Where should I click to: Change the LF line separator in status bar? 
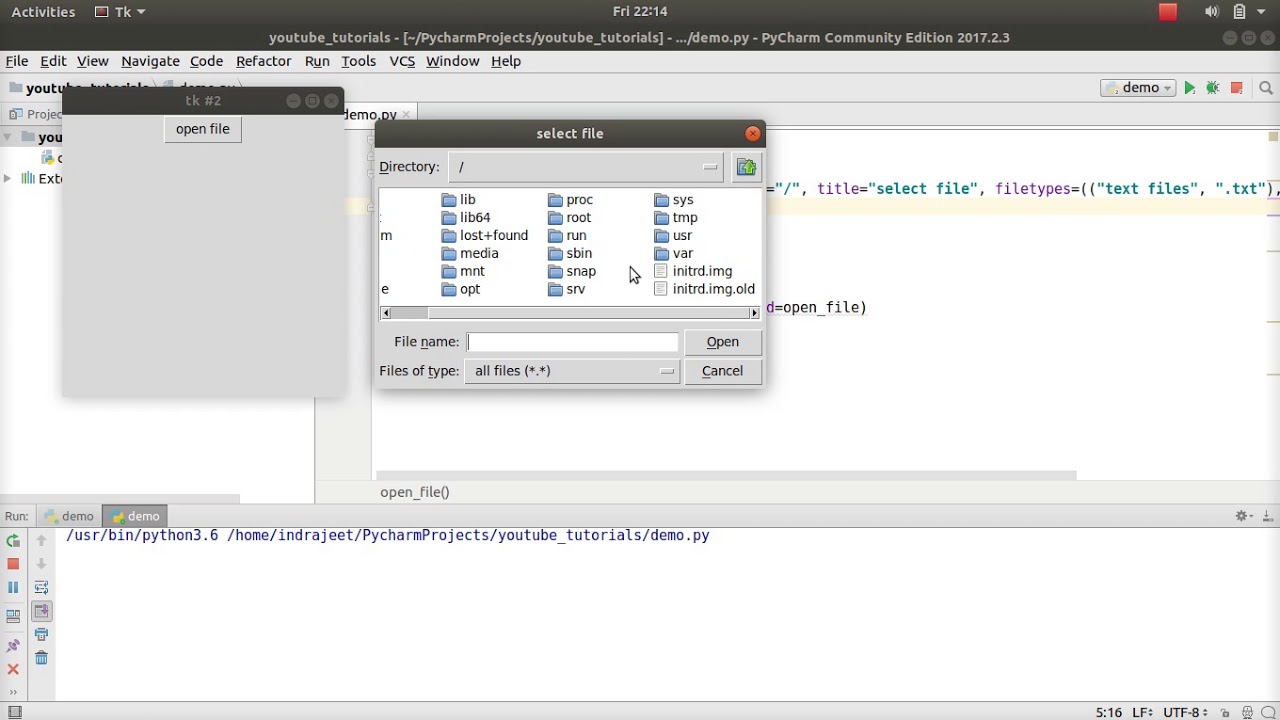tap(1141, 712)
